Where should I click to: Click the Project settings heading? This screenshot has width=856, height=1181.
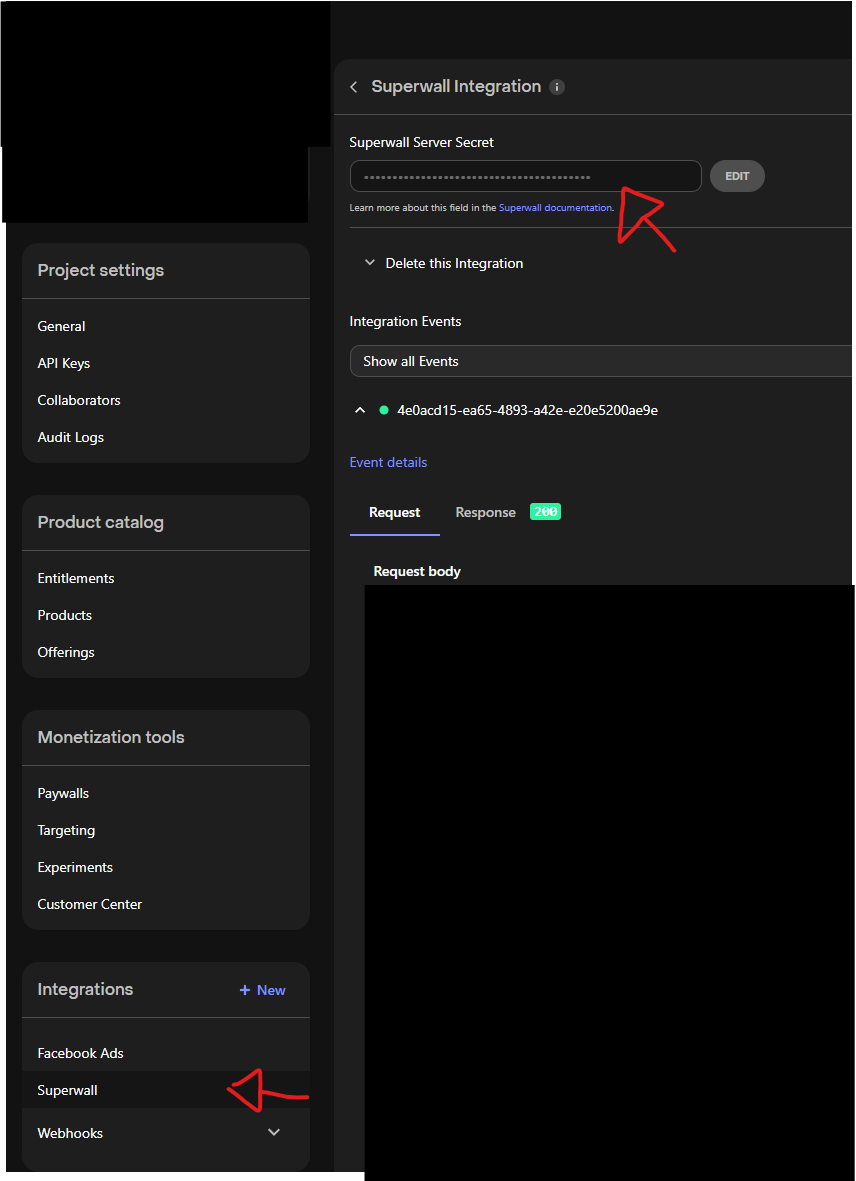click(101, 270)
